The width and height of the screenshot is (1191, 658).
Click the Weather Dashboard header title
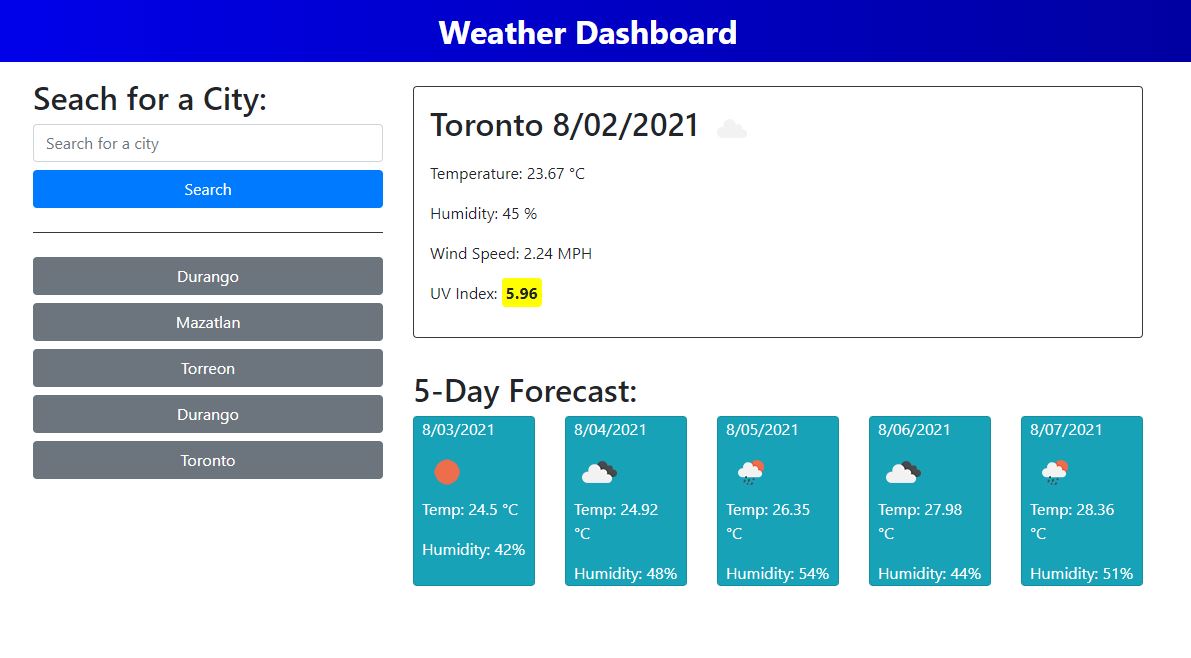pyautogui.click(x=588, y=33)
